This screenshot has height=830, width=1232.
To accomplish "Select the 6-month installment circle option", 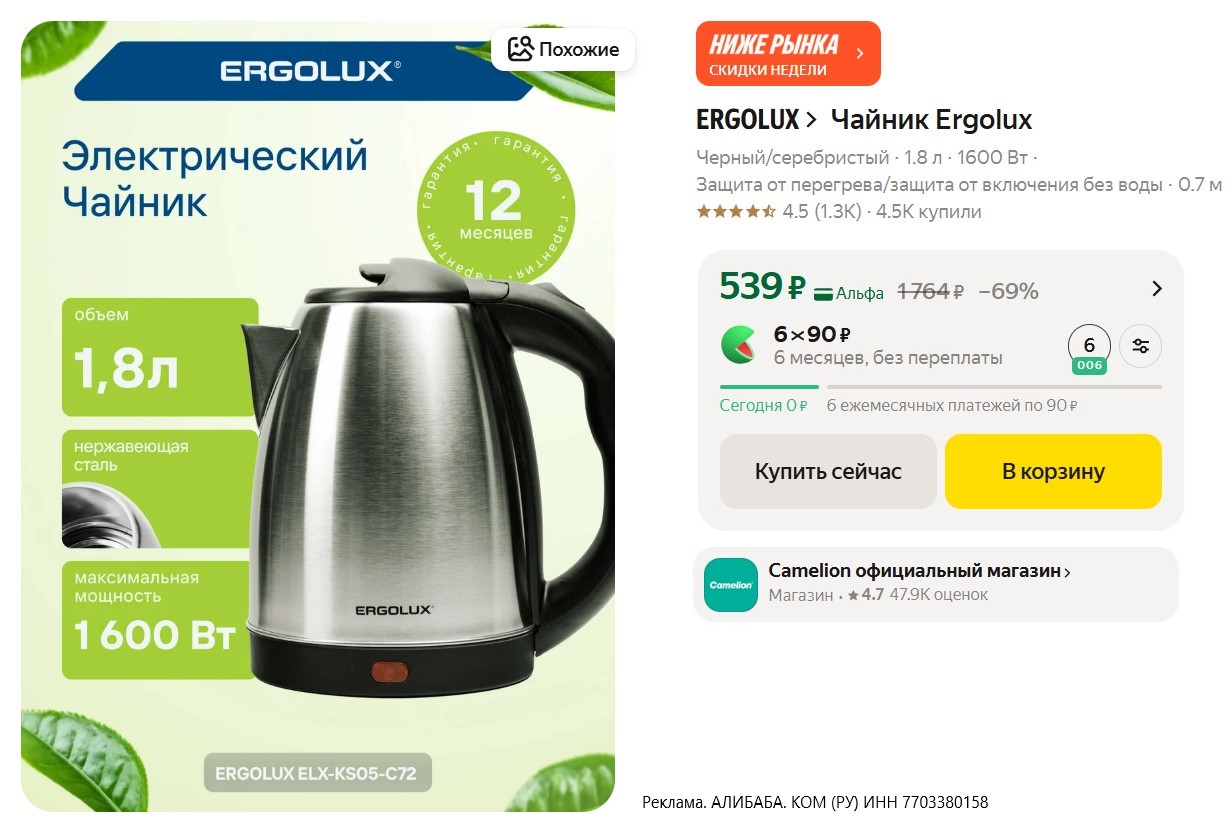I will (x=1089, y=348).
